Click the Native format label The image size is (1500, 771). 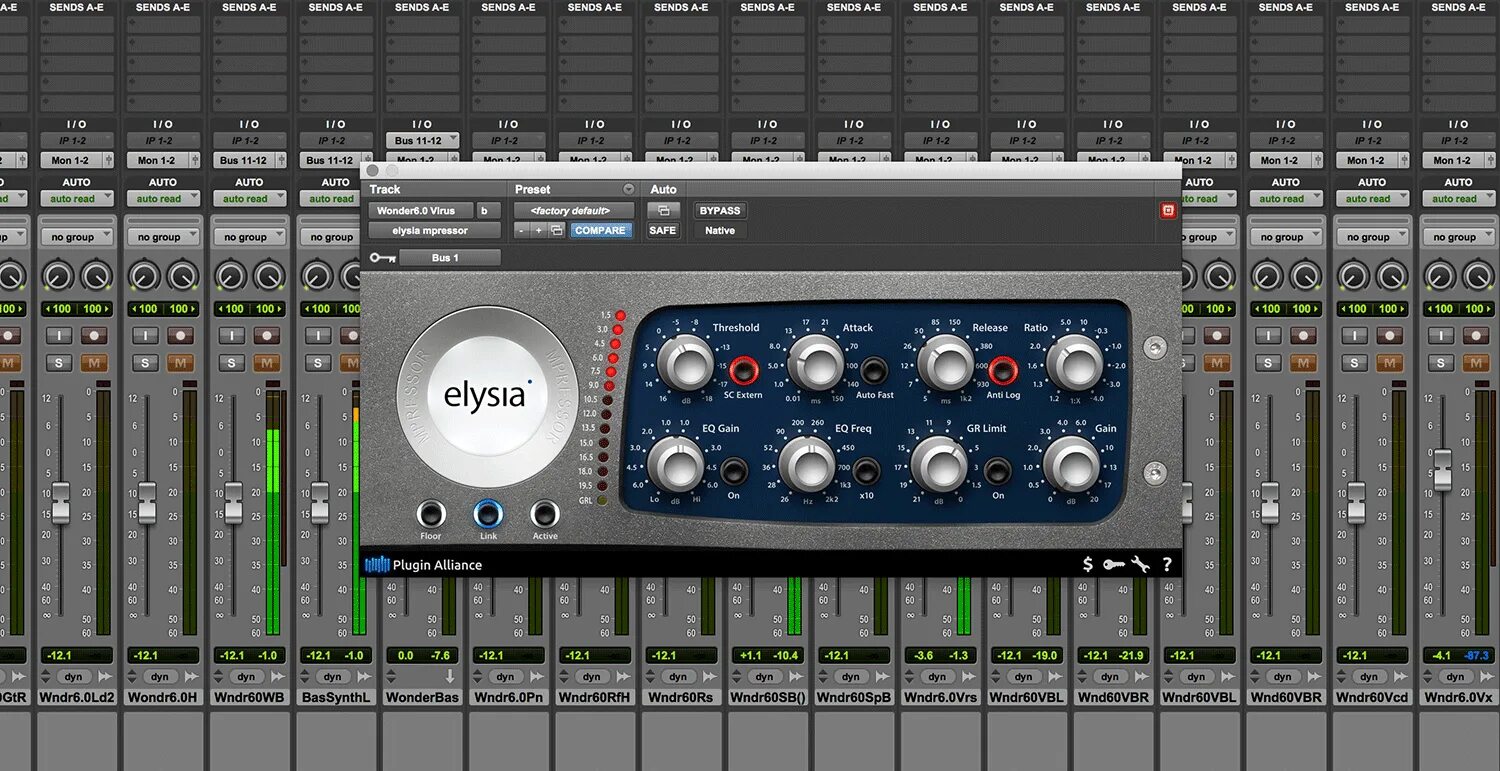pos(720,230)
